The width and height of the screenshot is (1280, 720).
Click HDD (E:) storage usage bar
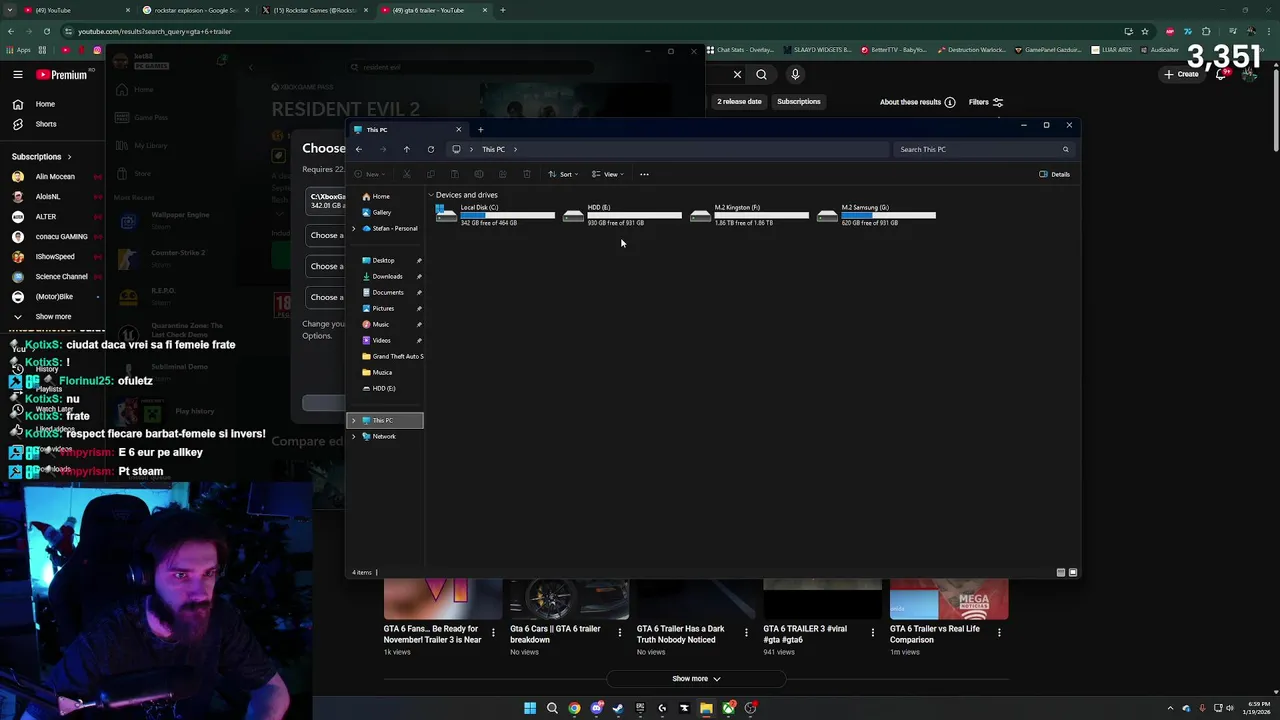(x=634, y=215)
